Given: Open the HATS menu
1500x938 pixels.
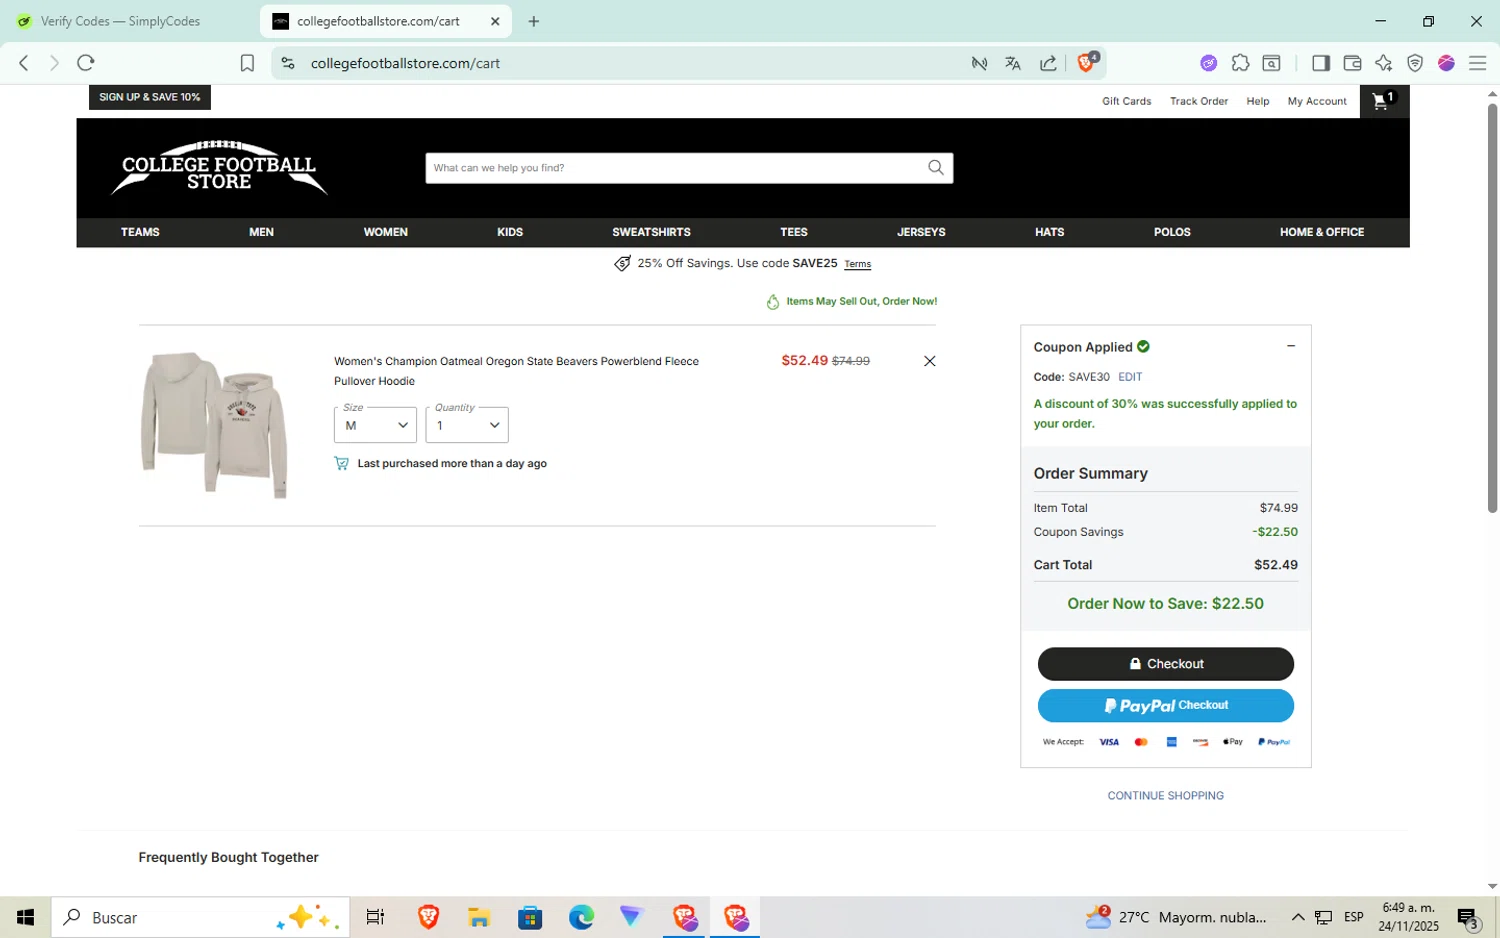Looking at the screenshot, I should [x=1049, y=232].
